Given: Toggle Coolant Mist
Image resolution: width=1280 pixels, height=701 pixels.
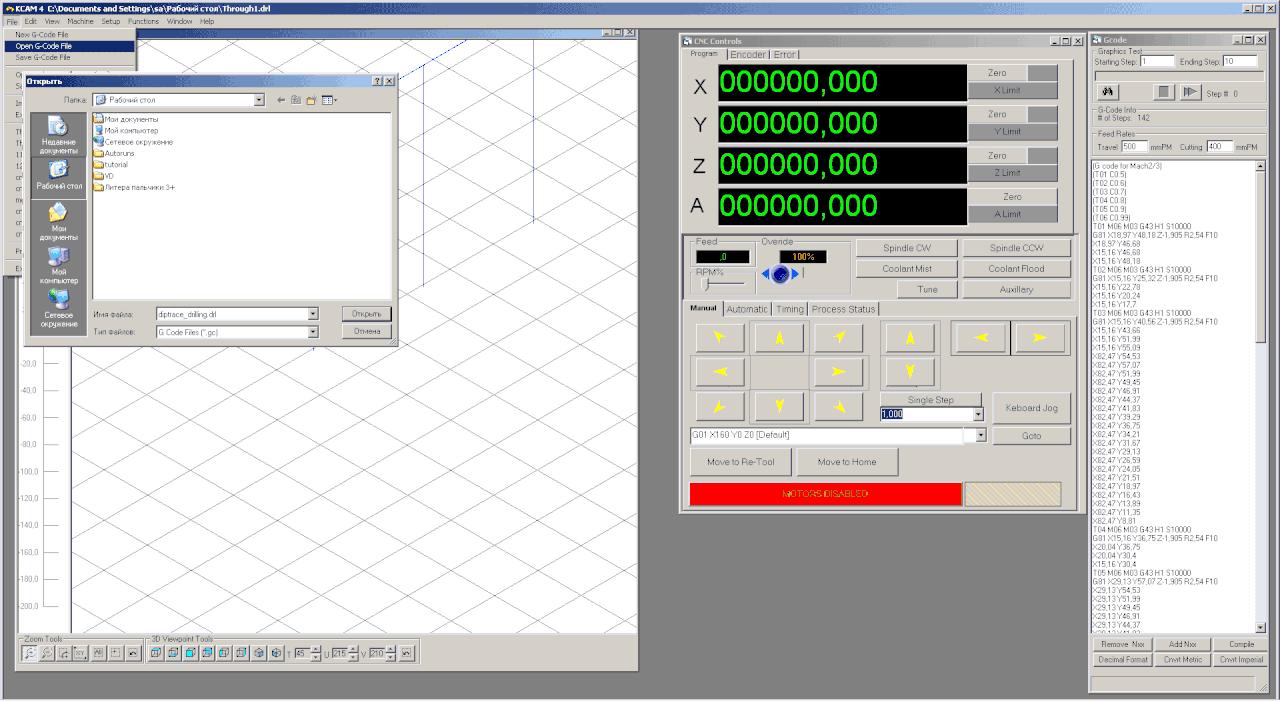Looking at the screenshot, I should 907,269.
